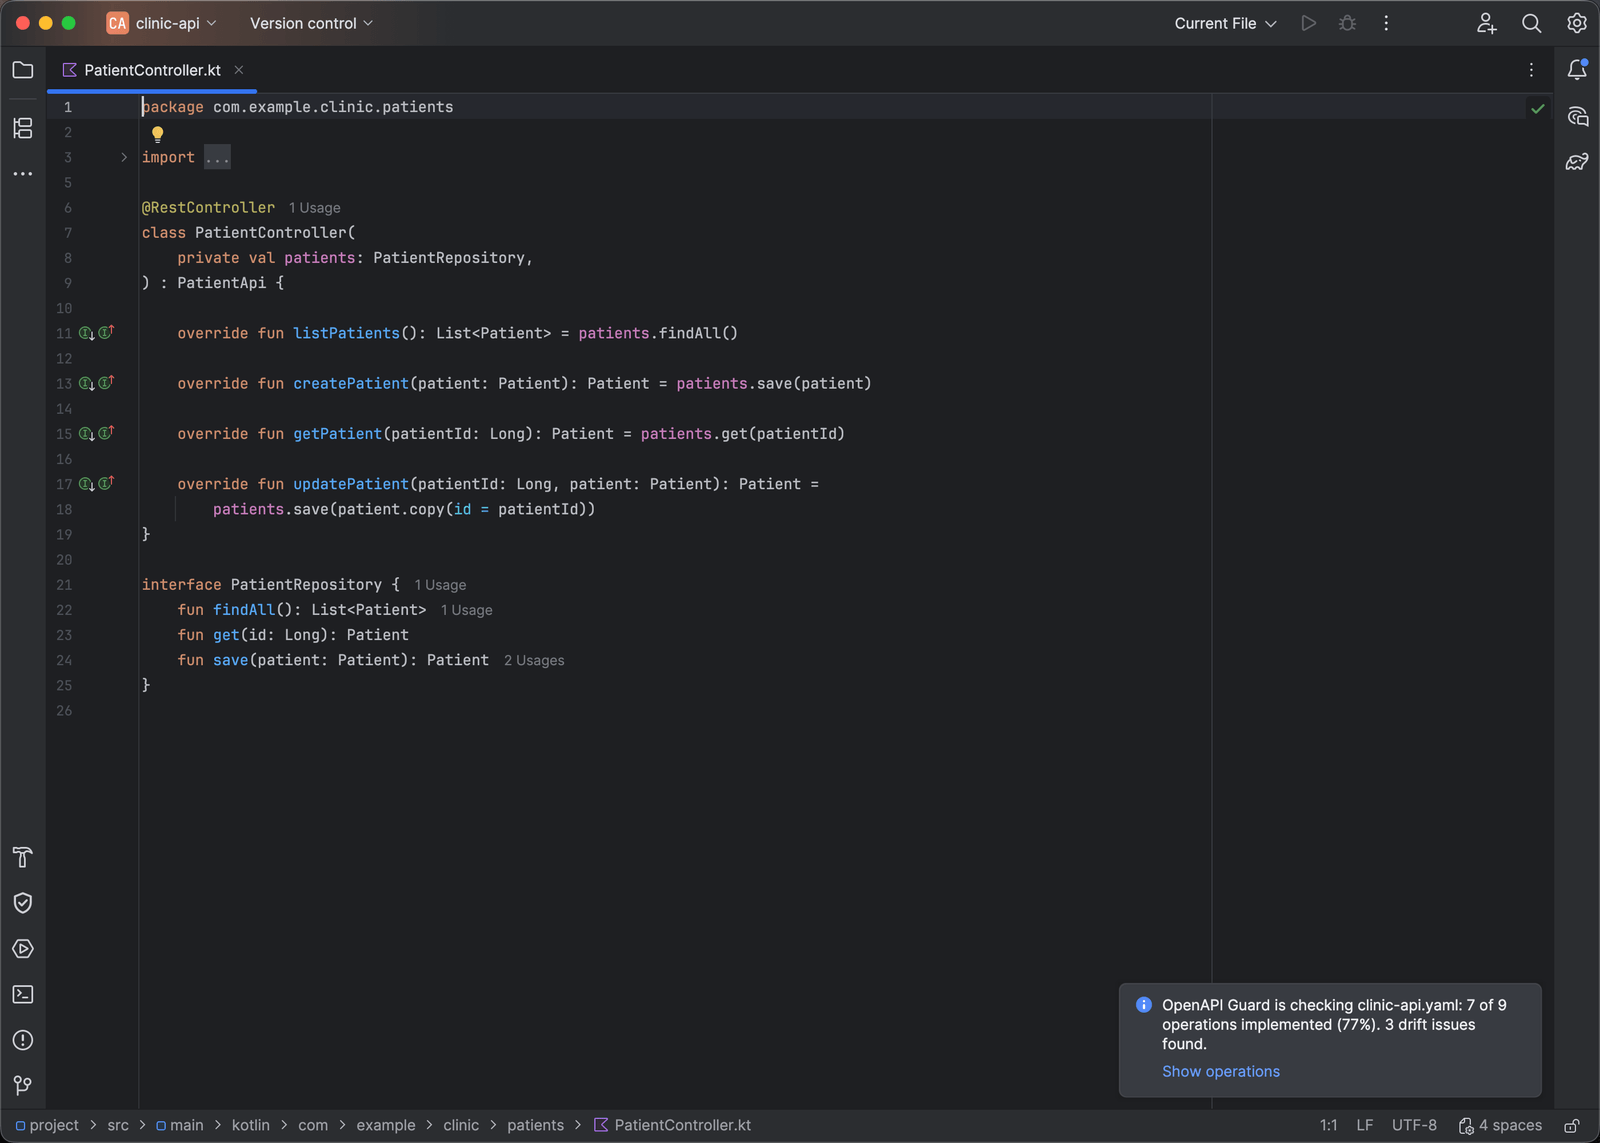Screen dimensions: 1600x1143
Task: Click the example breadcrumb
Action: pos(386,1125)
